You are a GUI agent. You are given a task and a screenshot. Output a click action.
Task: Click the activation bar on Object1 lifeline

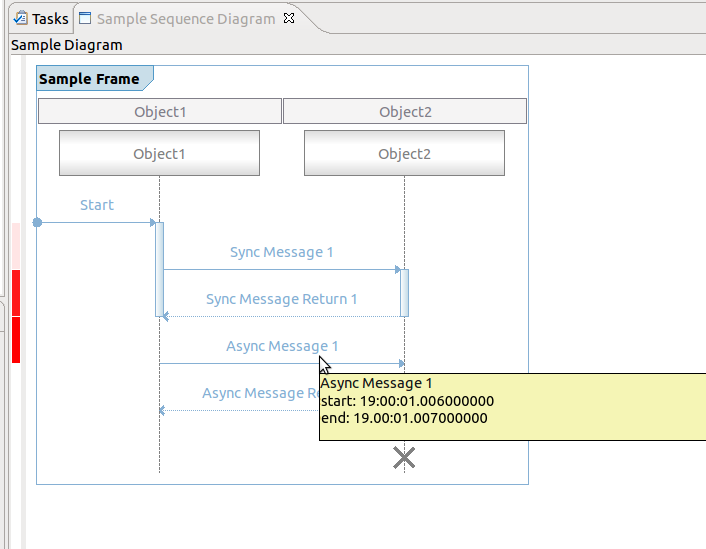coord(159,268)
